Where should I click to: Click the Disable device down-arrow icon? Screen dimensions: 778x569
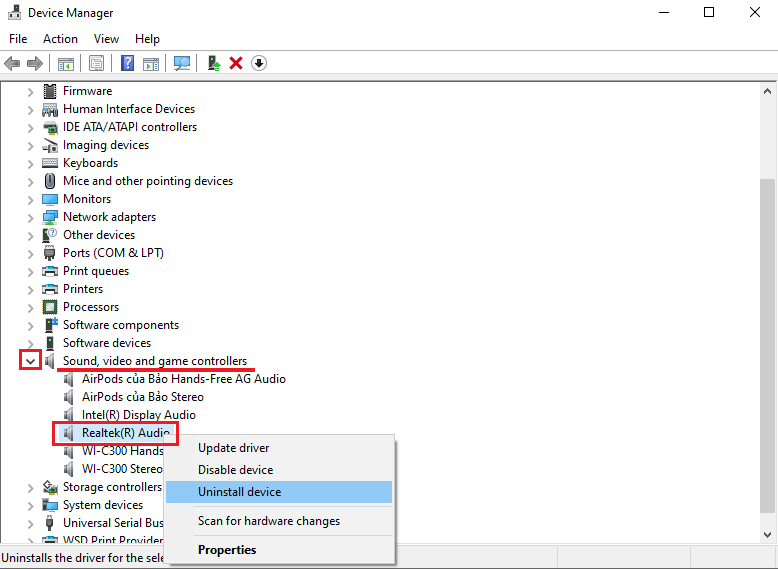259,63
